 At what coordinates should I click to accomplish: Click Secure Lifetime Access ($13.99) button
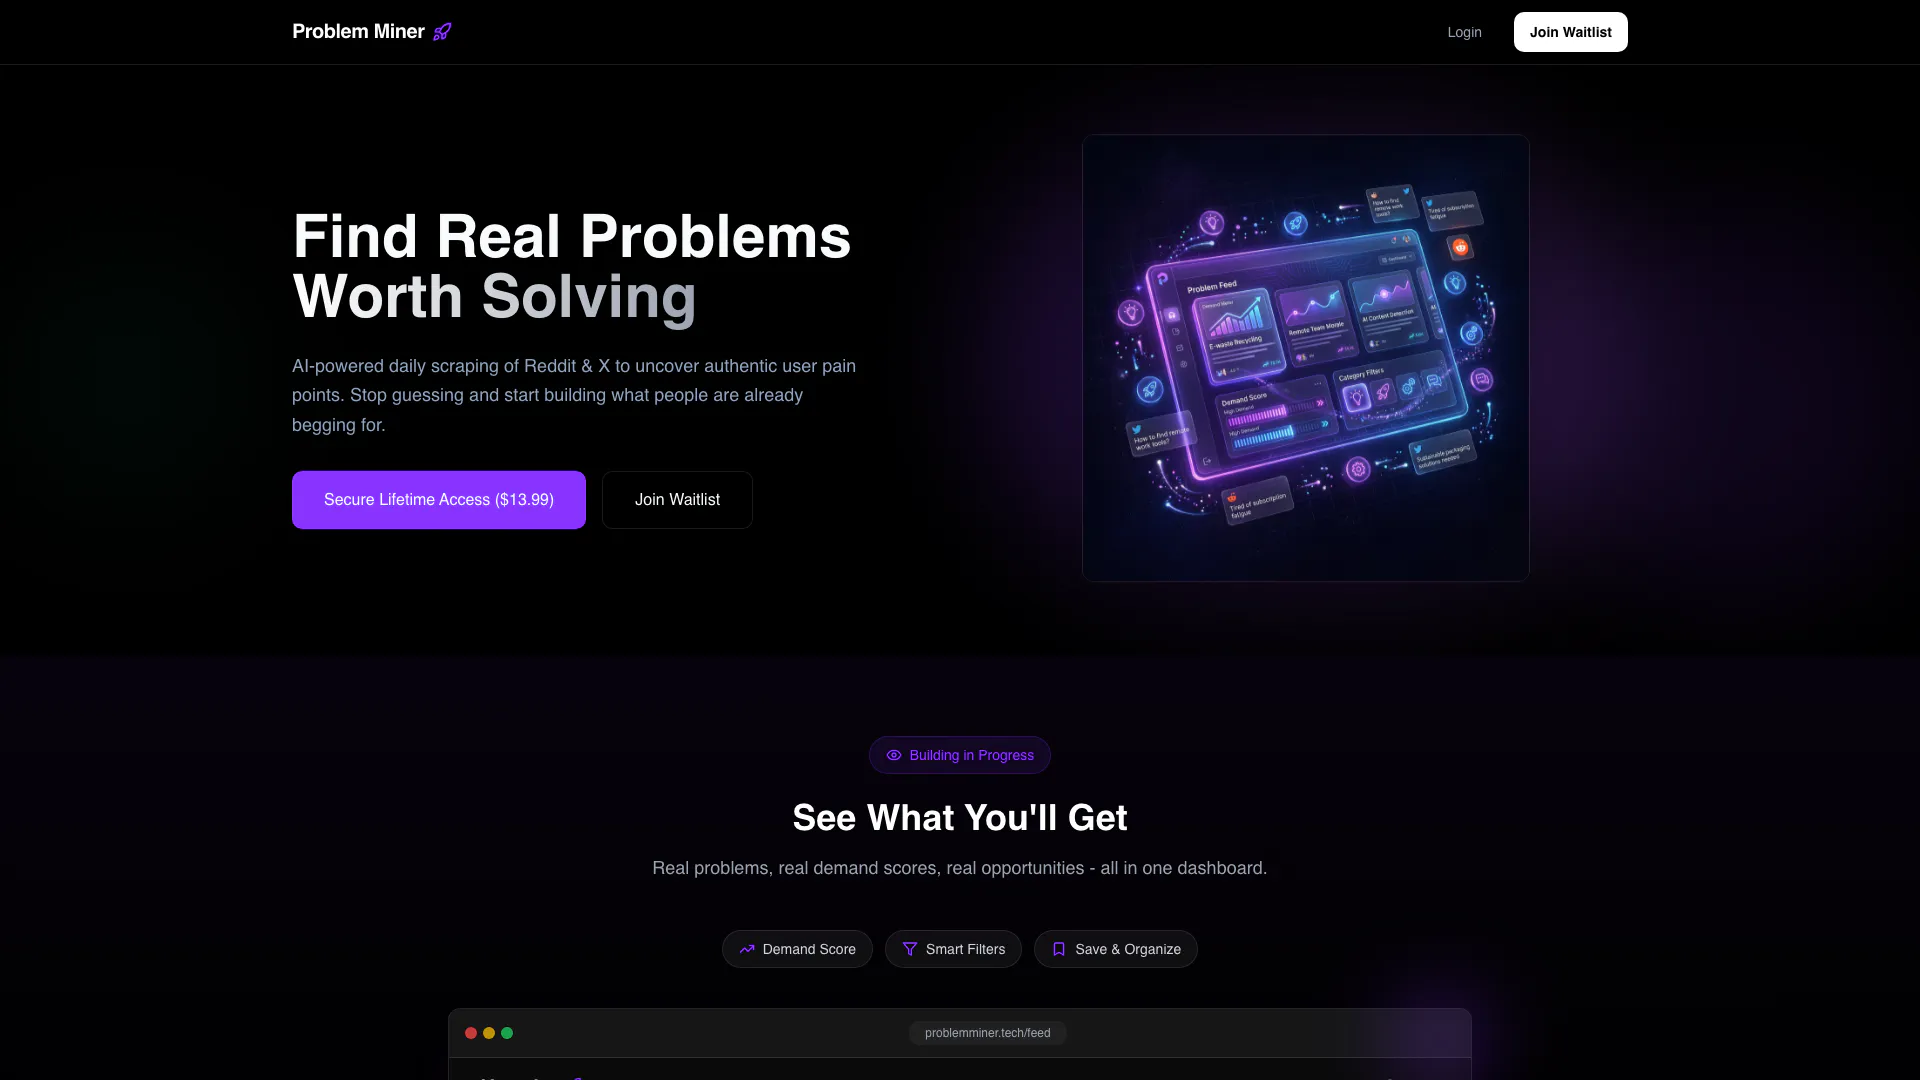[x=439, y=500]
